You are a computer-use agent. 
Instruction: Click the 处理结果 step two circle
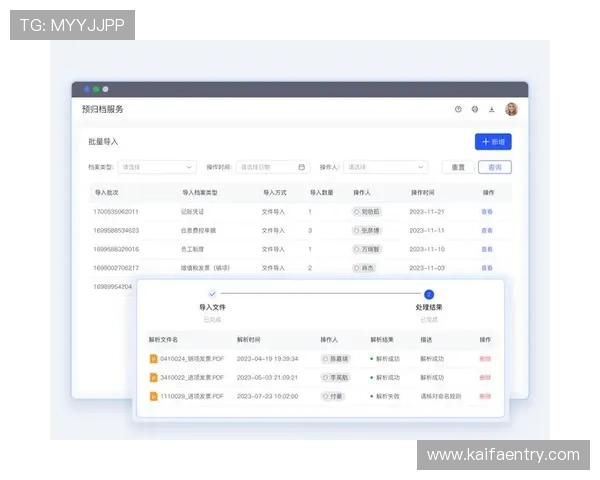pyautogui.click(x=429, y=294)
